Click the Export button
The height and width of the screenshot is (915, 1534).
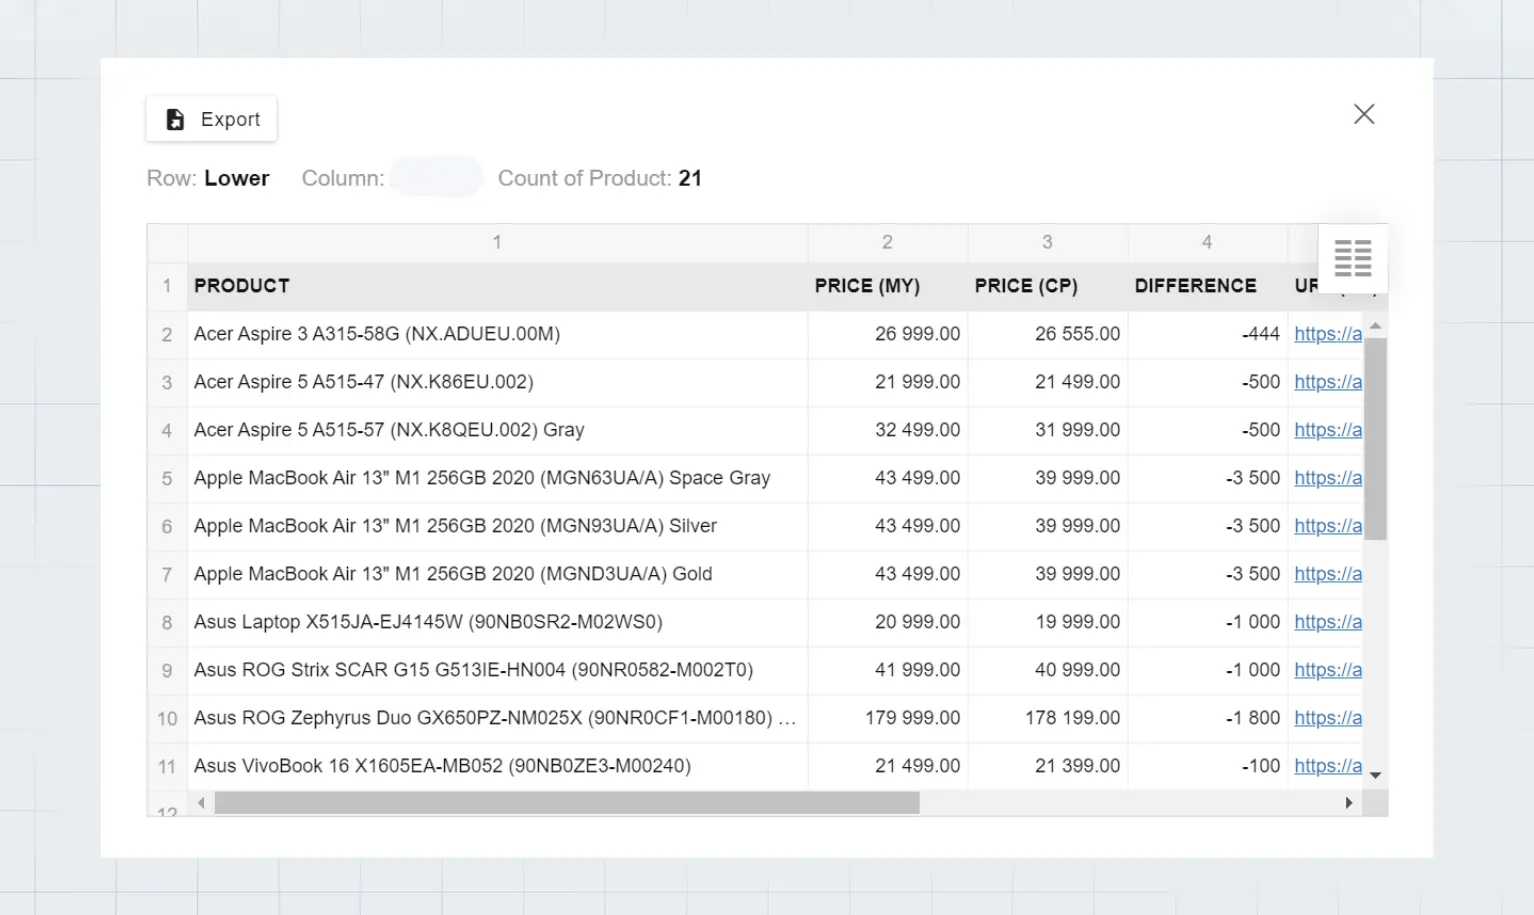tap(212, 119)
